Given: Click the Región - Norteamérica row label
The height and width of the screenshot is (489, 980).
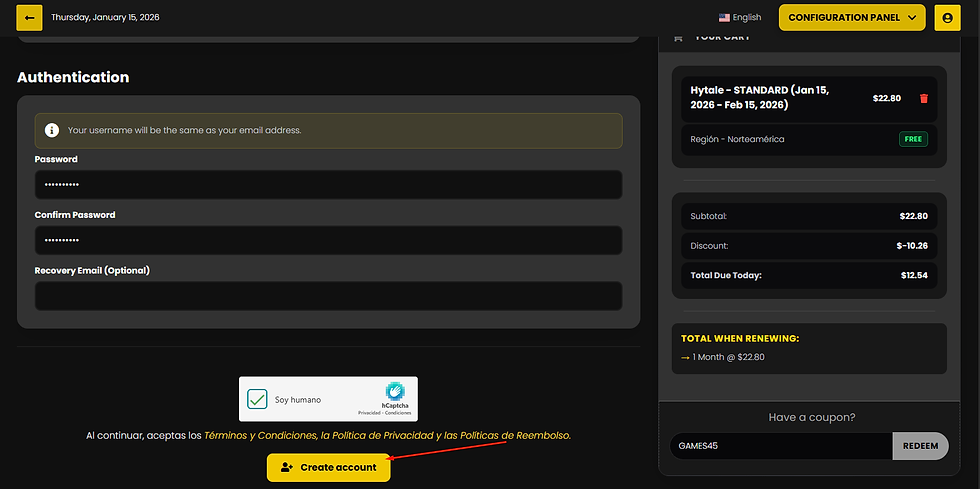Looking at the screenshot, I should pos(738,139).
